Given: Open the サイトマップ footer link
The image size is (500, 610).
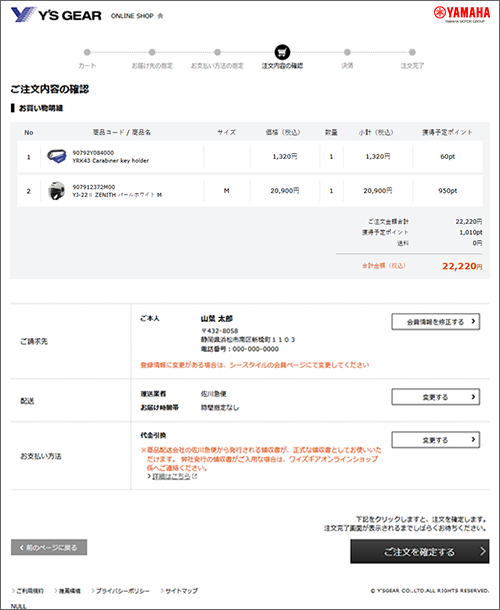Looking at the screenshot, I should point(181,591).
